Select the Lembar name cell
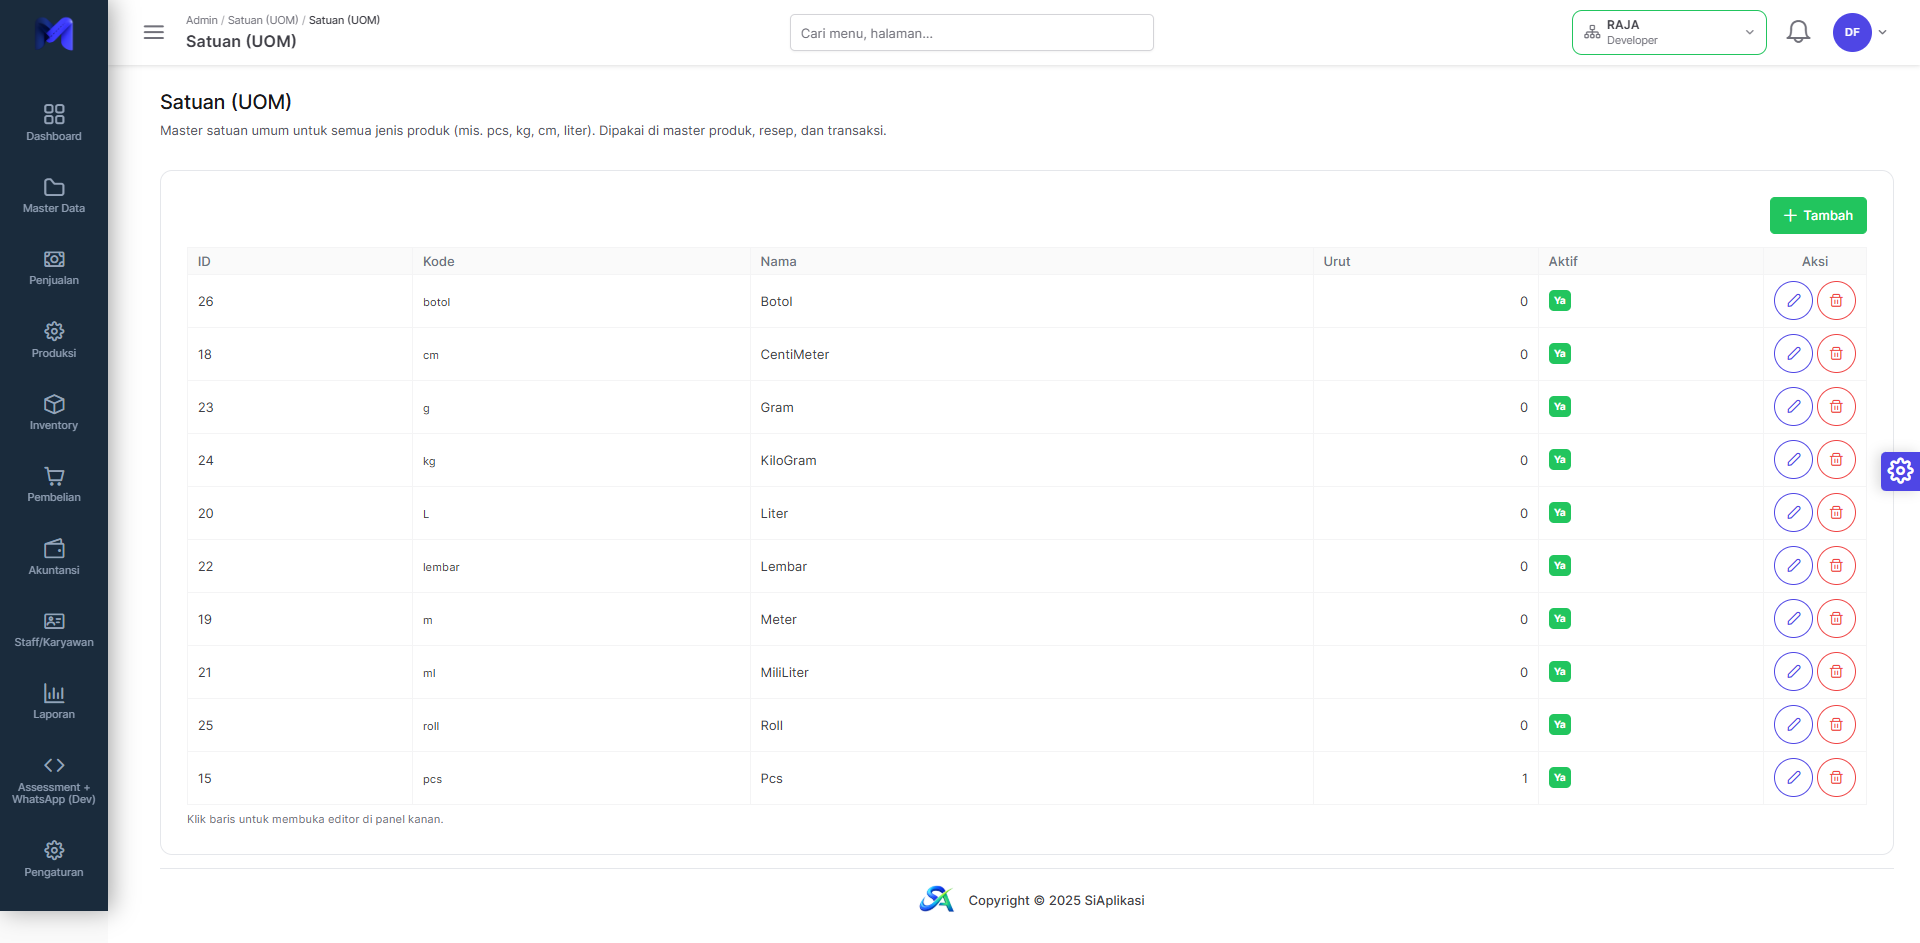The height and width of the screenshot is (943, 1920). point(1031,566)
